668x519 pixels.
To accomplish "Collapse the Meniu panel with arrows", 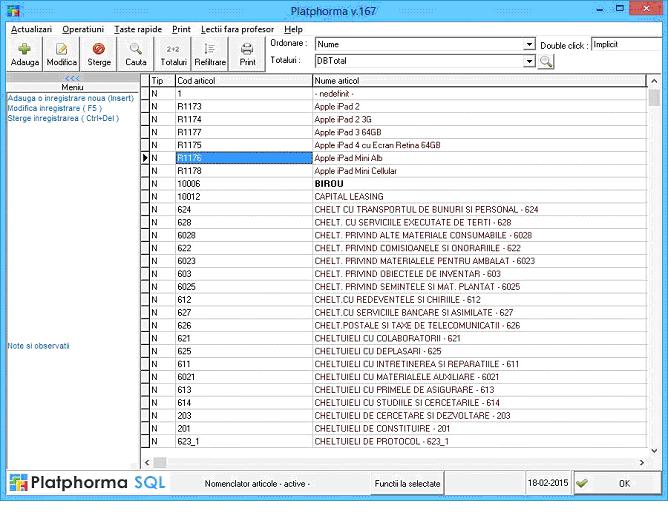I will click(72, 78).
